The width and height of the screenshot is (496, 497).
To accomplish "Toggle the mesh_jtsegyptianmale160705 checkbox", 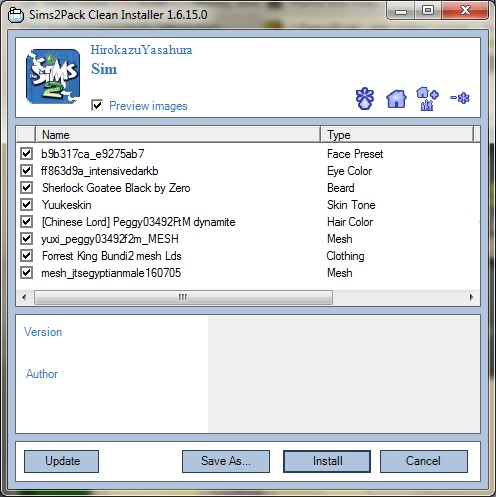I will tap(26, 273).
